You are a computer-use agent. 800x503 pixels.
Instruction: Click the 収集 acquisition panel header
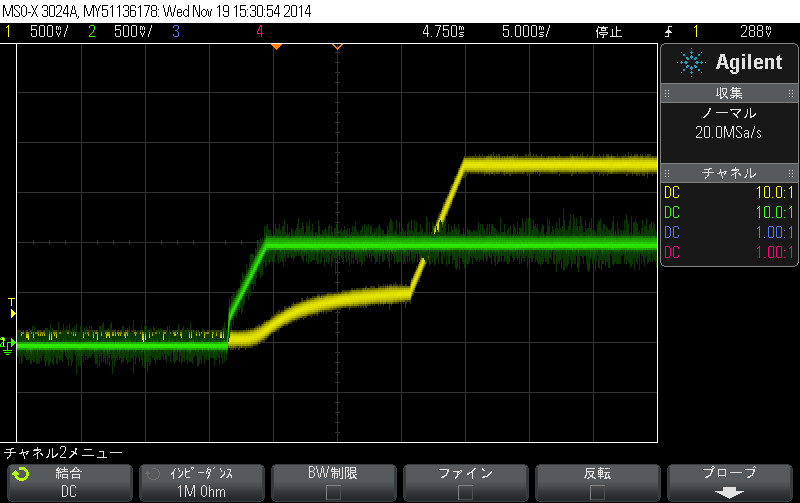[729, 93]
